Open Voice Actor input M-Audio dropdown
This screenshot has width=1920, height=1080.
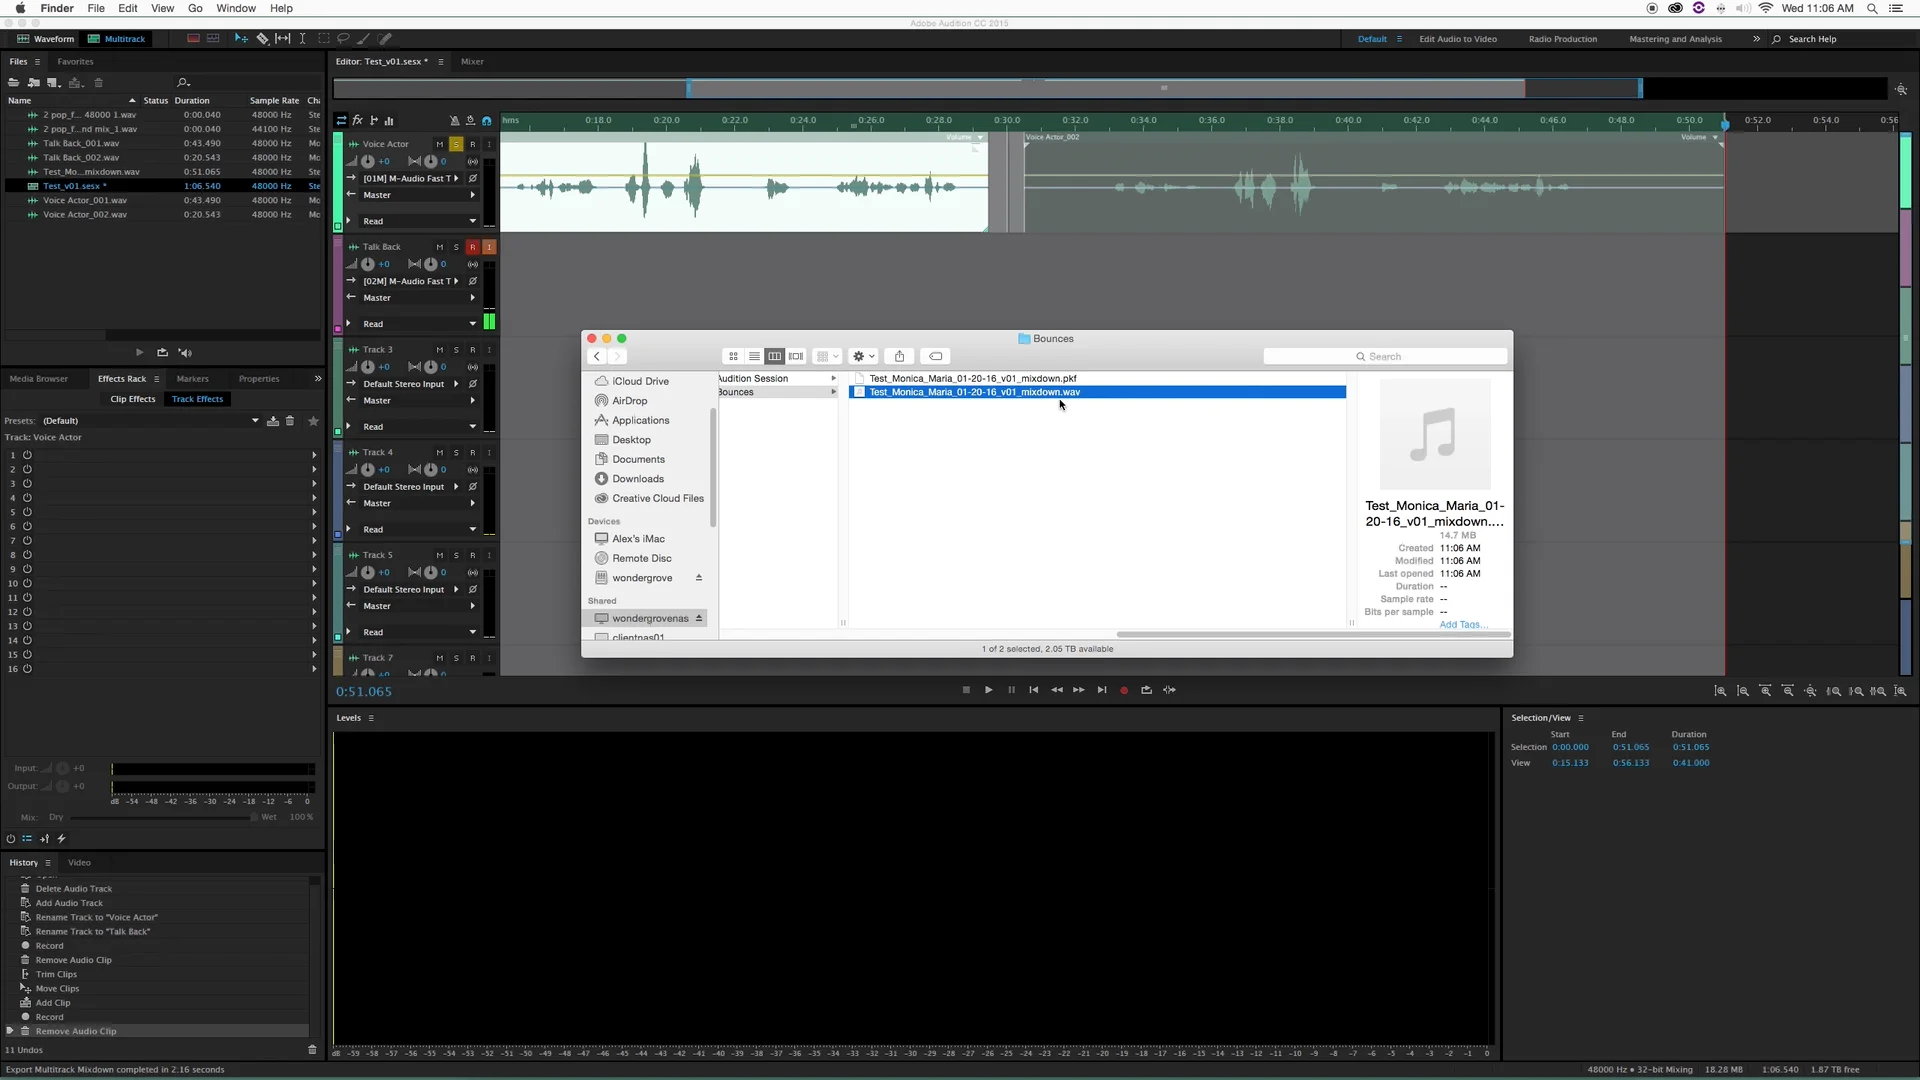[x=411, y=179]
